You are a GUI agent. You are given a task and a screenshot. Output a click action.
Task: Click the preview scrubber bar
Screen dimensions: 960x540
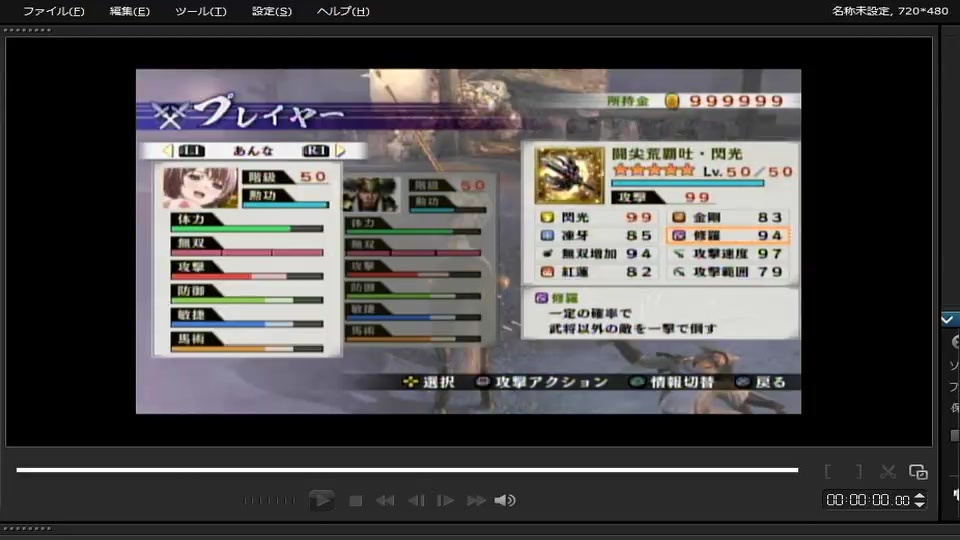click(407, 470)
